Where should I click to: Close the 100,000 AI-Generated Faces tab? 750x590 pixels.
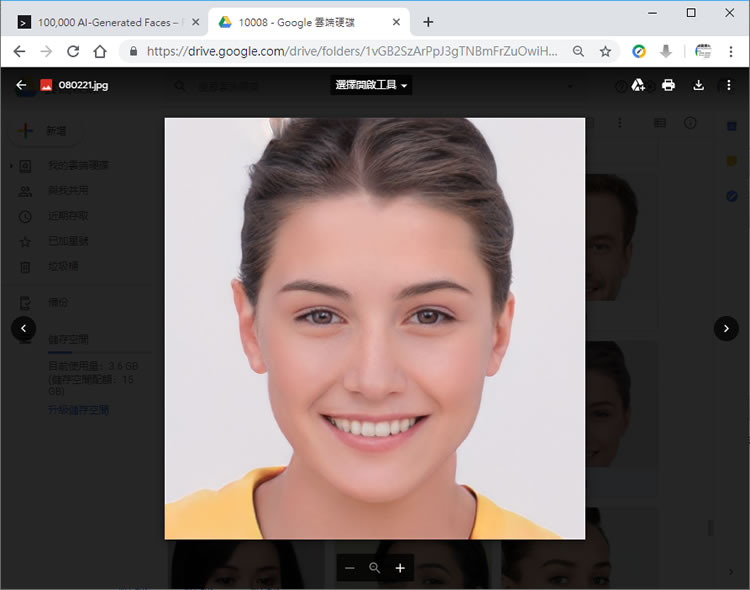[x=195, y=22]
